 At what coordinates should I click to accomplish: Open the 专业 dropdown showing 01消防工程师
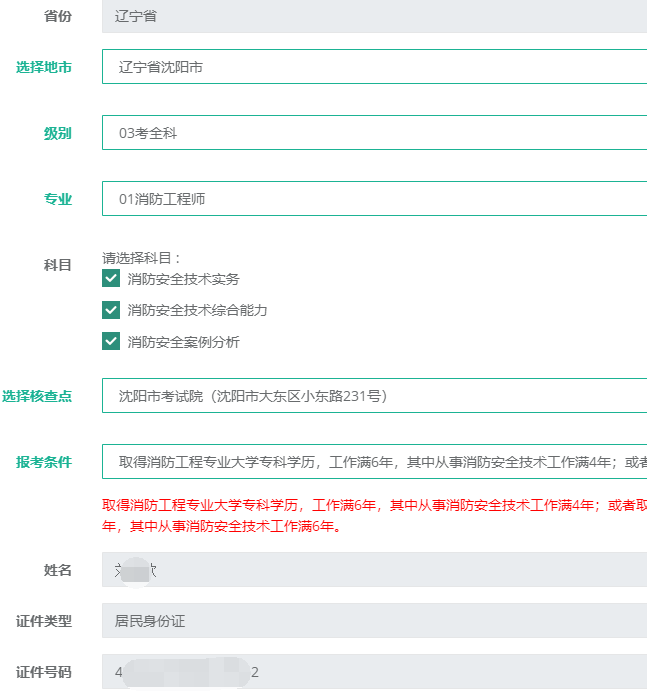click(x=374, y=199)
